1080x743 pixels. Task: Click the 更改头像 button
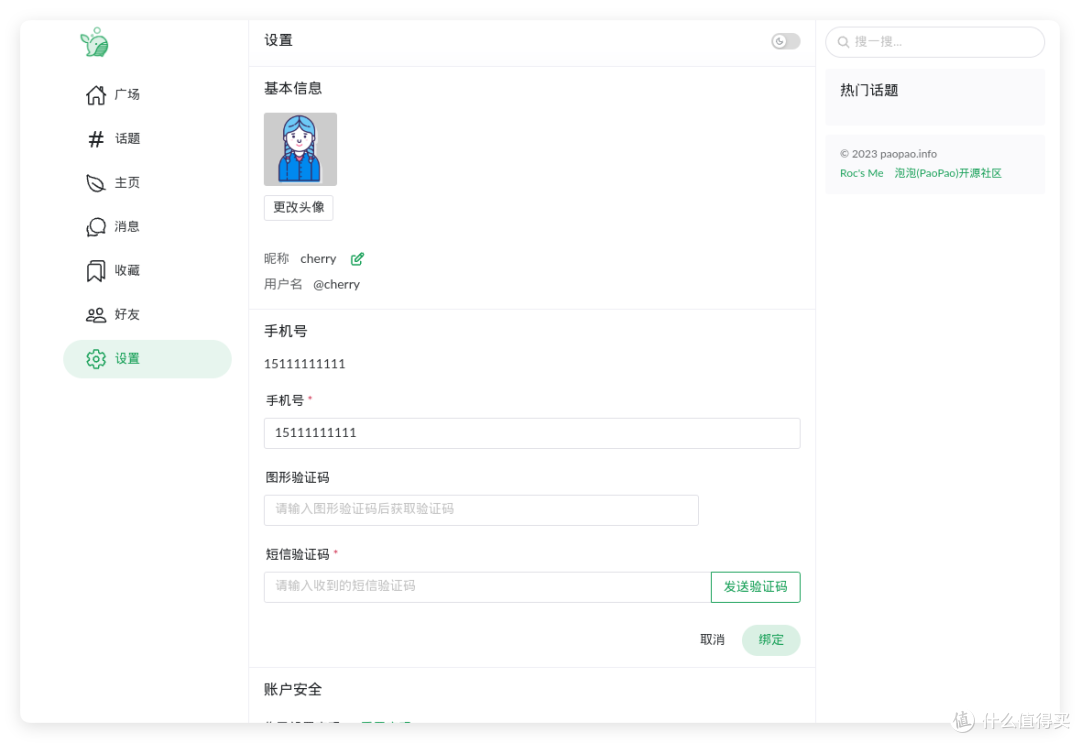point(298,207)
